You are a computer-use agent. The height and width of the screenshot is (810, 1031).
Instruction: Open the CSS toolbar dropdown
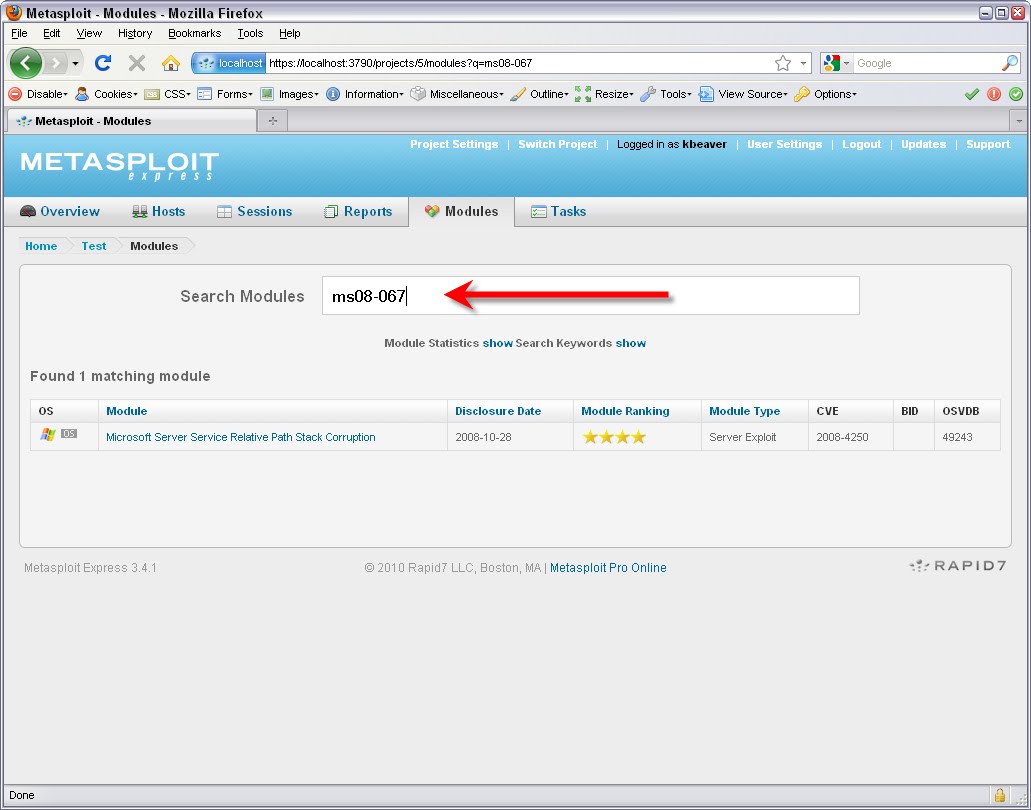tap(168, 94)
